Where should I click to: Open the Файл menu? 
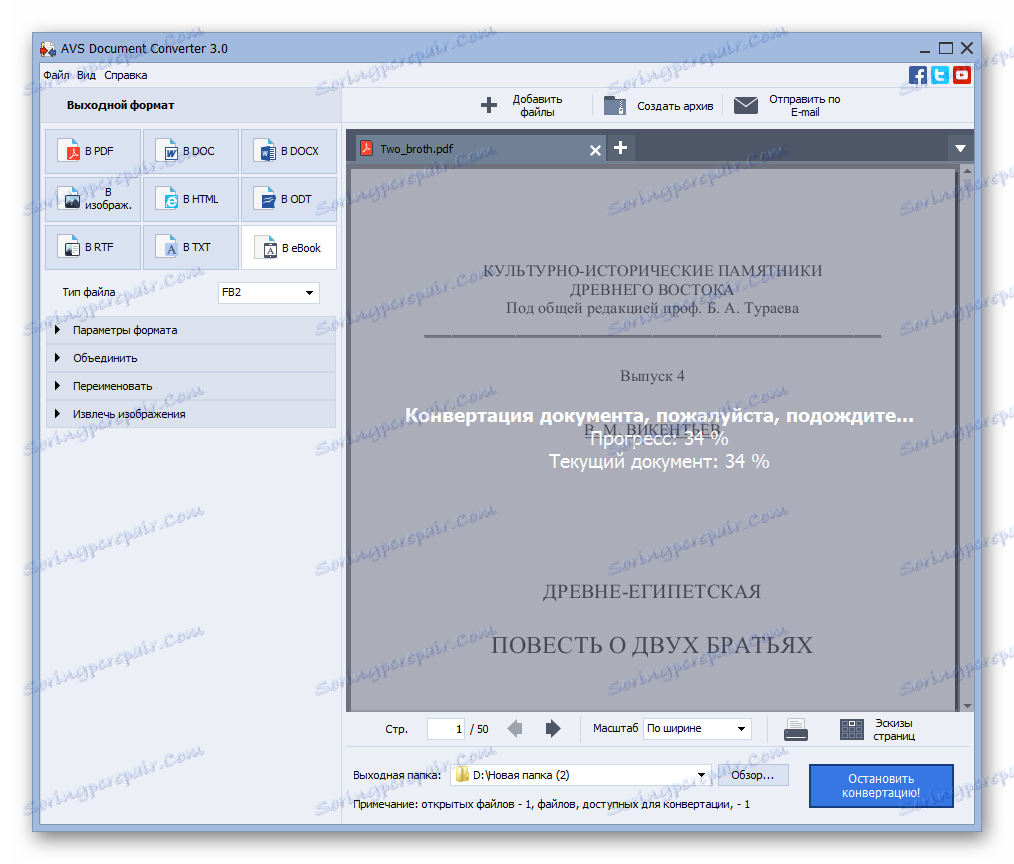click(x=56, y=75)
